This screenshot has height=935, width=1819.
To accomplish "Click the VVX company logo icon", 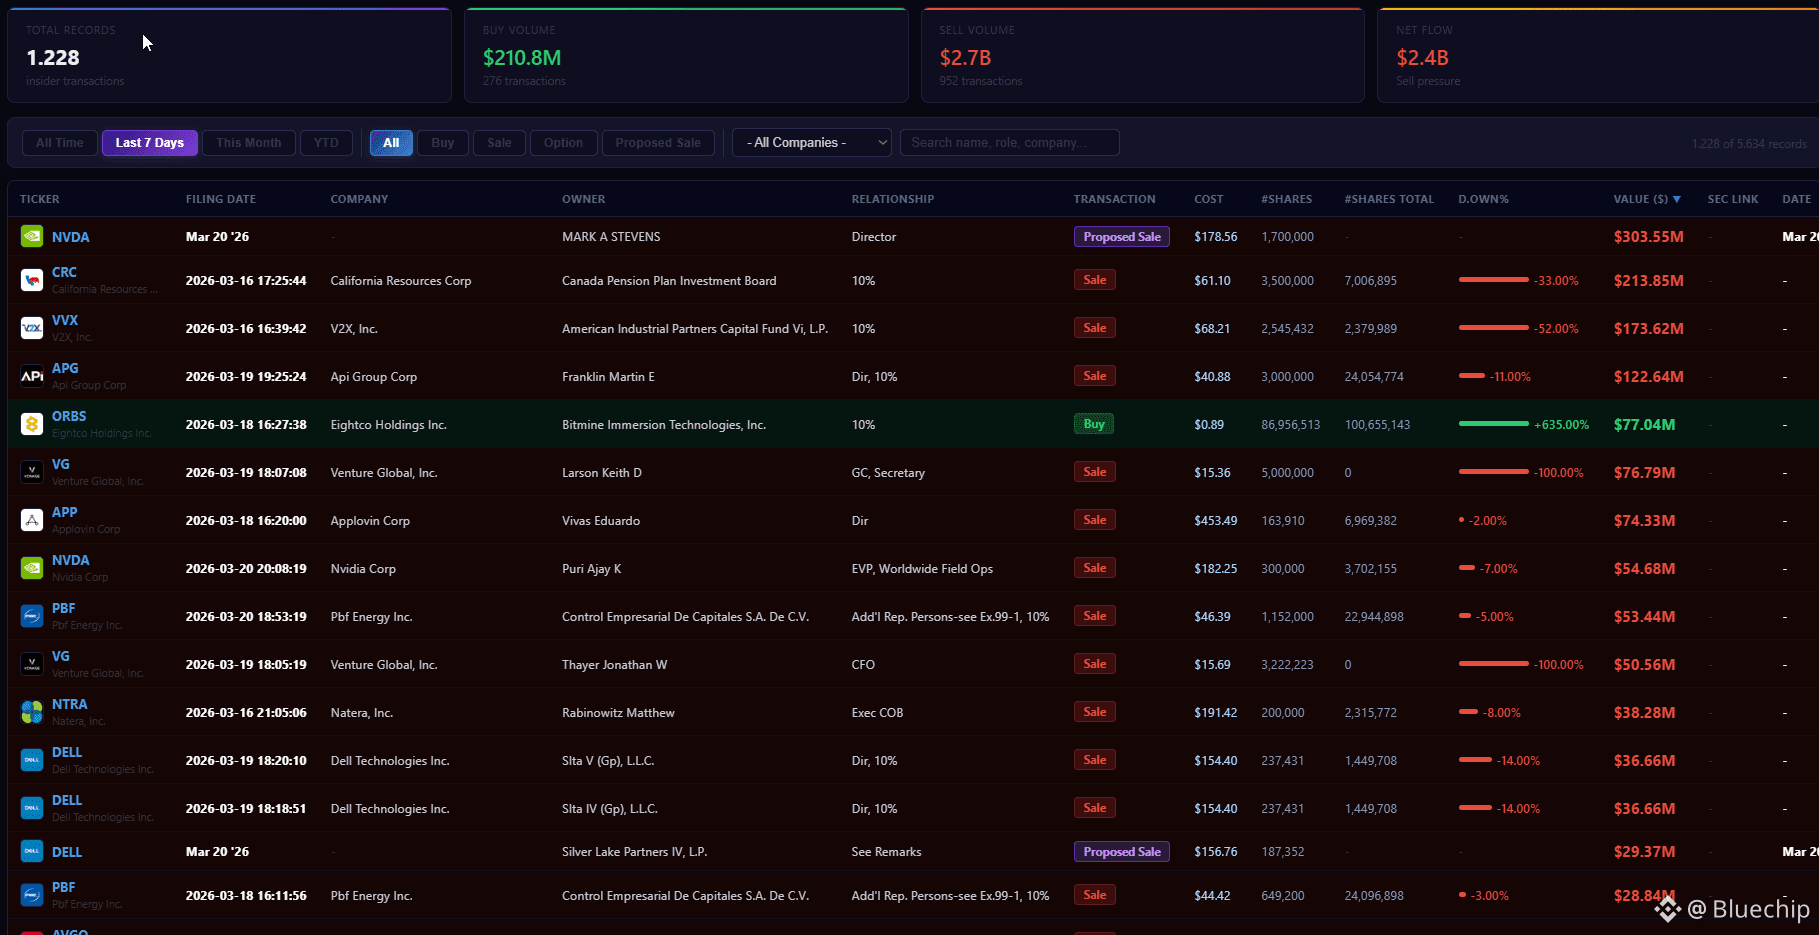I will pyautogui.click(x=32, y=328).
